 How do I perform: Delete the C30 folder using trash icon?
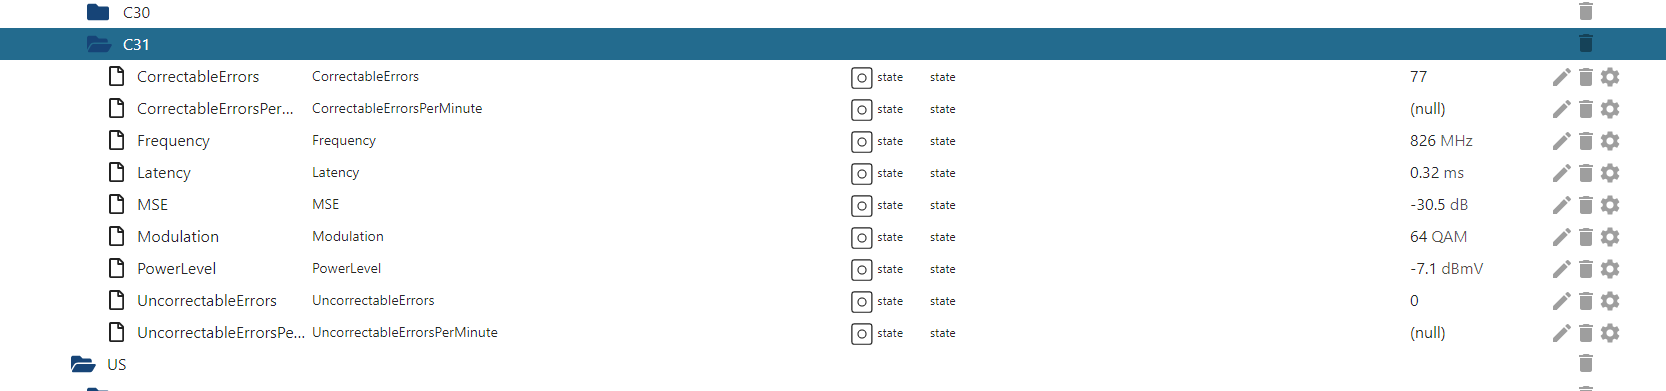[1585, 12]
